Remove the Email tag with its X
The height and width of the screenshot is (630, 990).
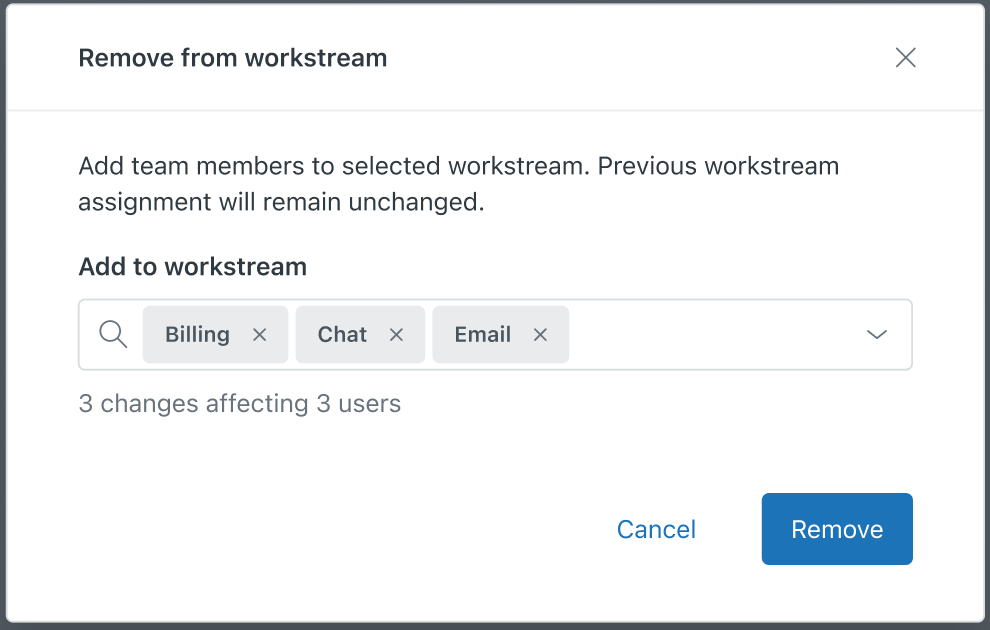click(540, 335)
